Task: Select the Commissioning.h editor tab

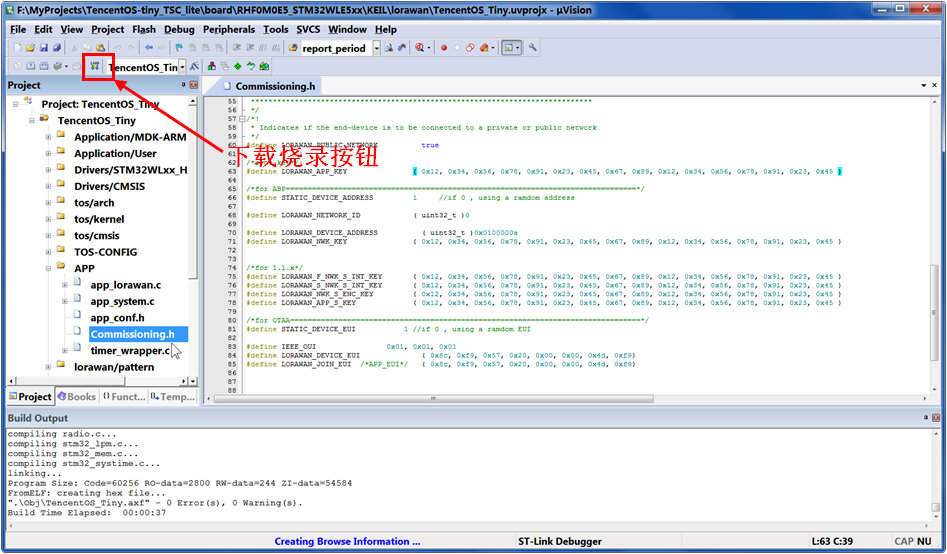Action: pos(269,86)
